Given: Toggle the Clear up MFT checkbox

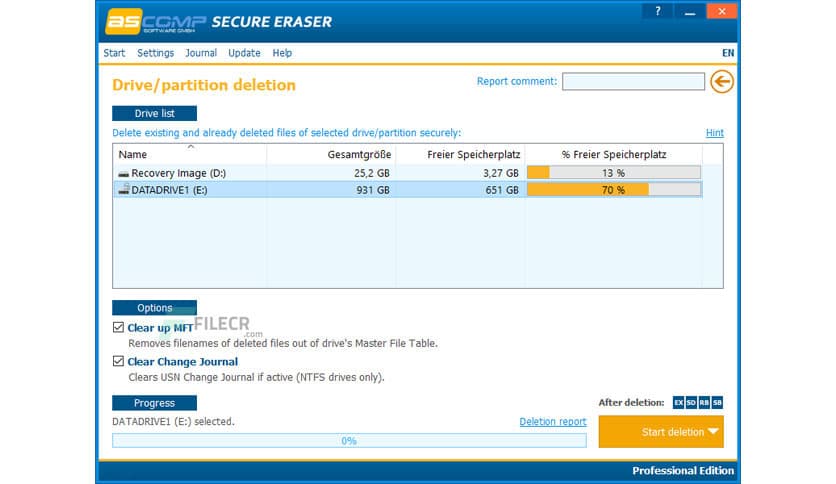Looking at the screenshot, I should (118, 327).
